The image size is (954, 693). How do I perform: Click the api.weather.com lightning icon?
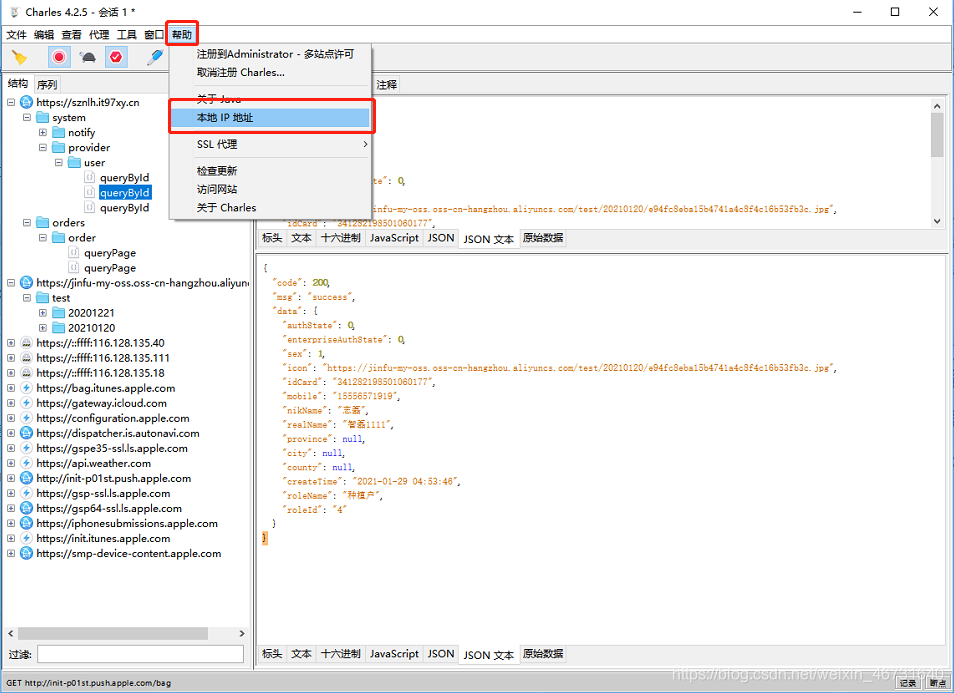tap(26, 463)
